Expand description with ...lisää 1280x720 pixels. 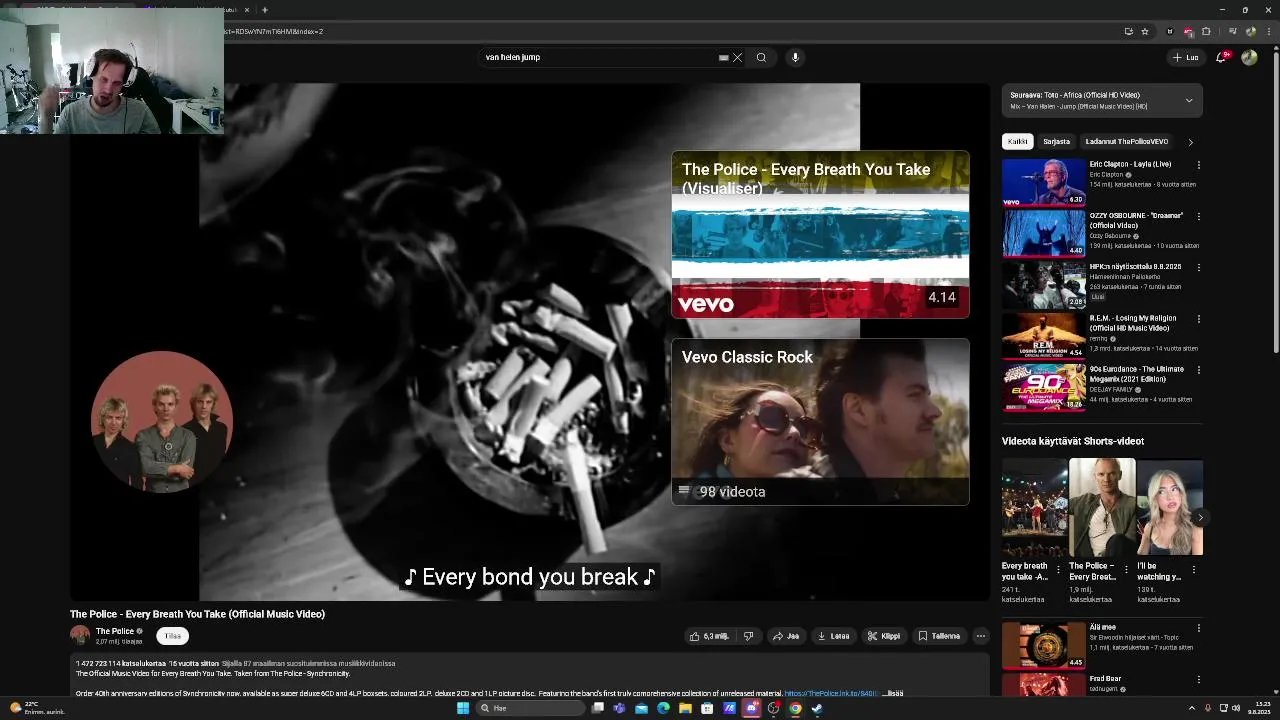892,693
